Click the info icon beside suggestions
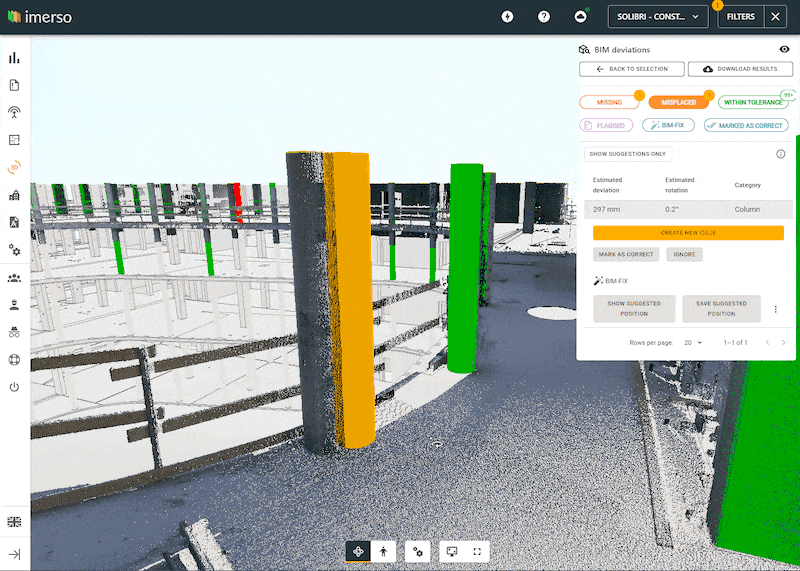800x571 pixels. pyautogui.click(x=780, y=154)
